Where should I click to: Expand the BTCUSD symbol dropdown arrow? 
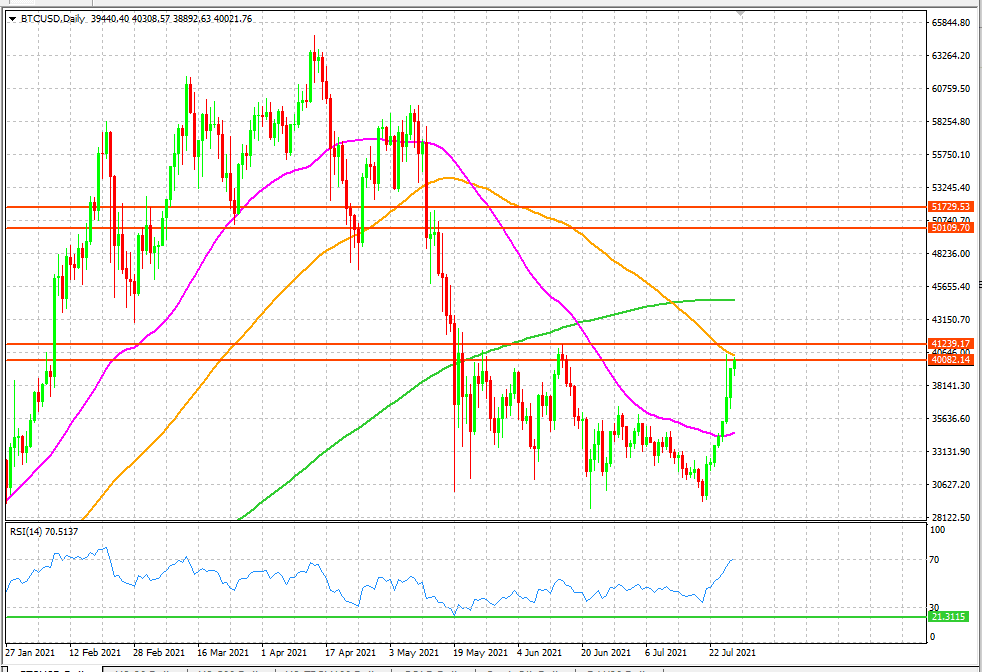[12, 17]
